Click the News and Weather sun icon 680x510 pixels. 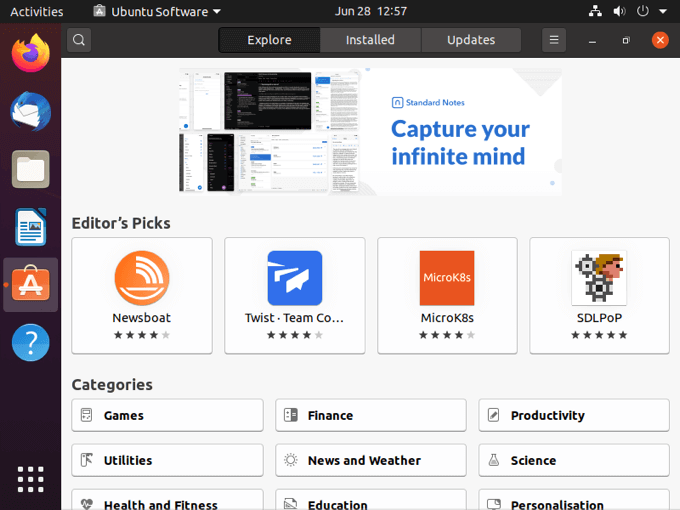pyautogui.click(x=291, y=460)
